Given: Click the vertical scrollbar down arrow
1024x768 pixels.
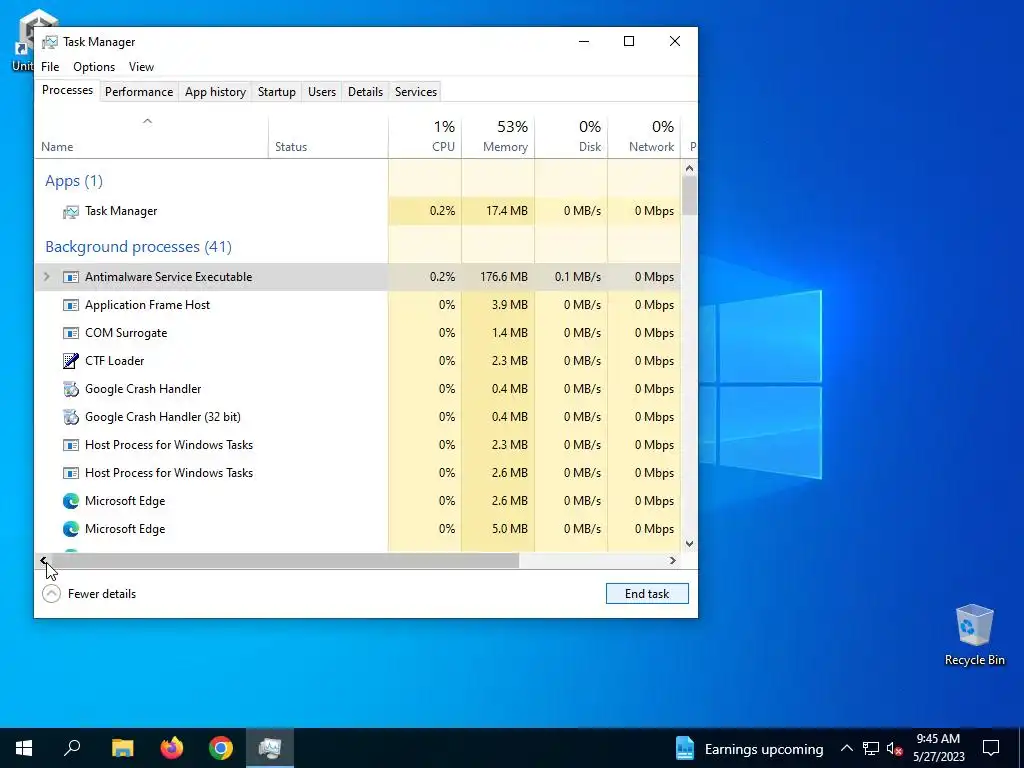Looking at the screenshot, I should [x=689, y=543].
